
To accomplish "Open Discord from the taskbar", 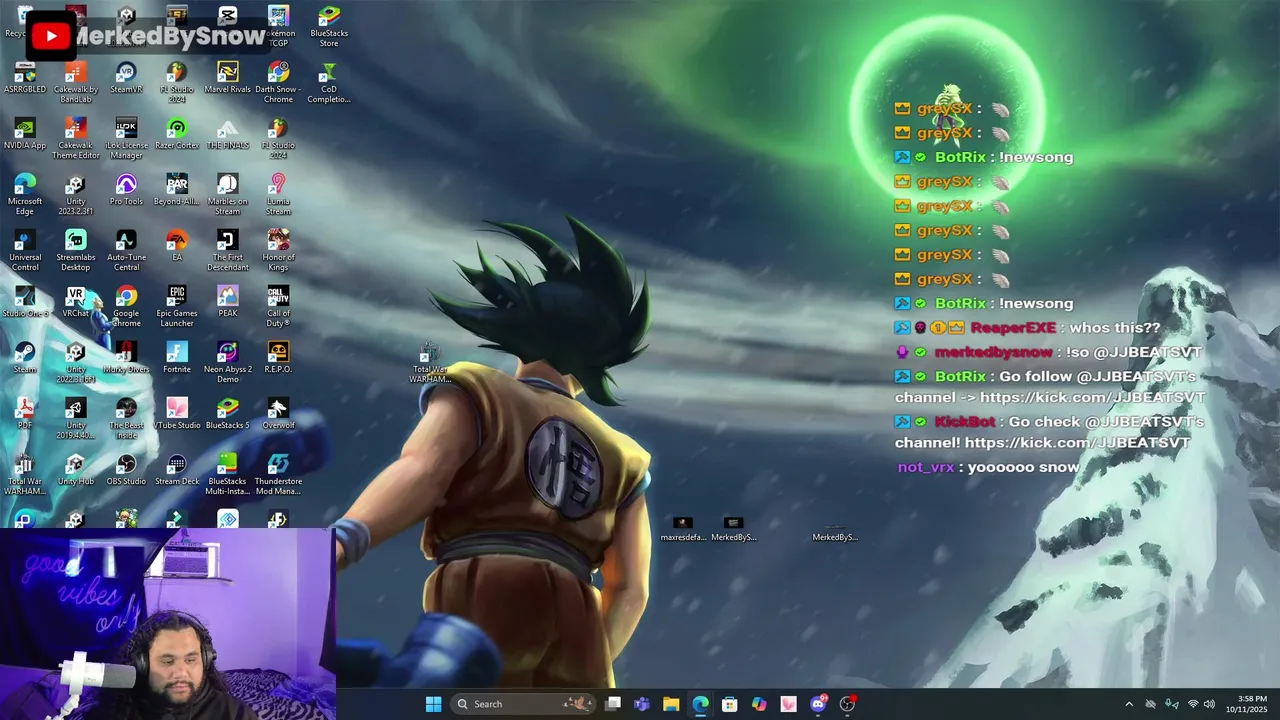I will click(818, 704).
